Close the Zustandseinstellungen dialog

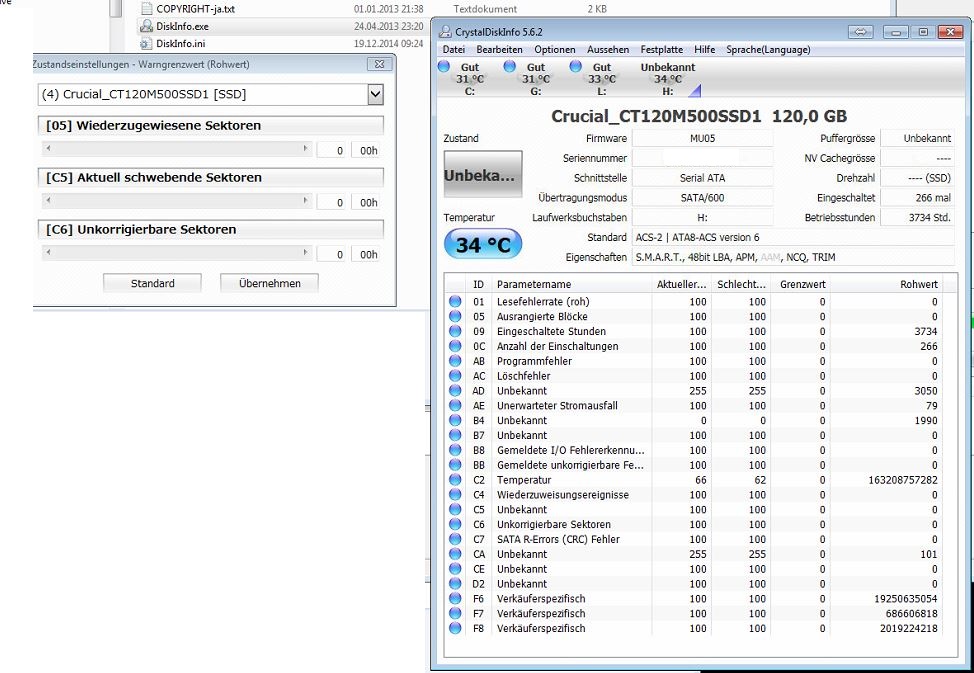click(379, 64)
